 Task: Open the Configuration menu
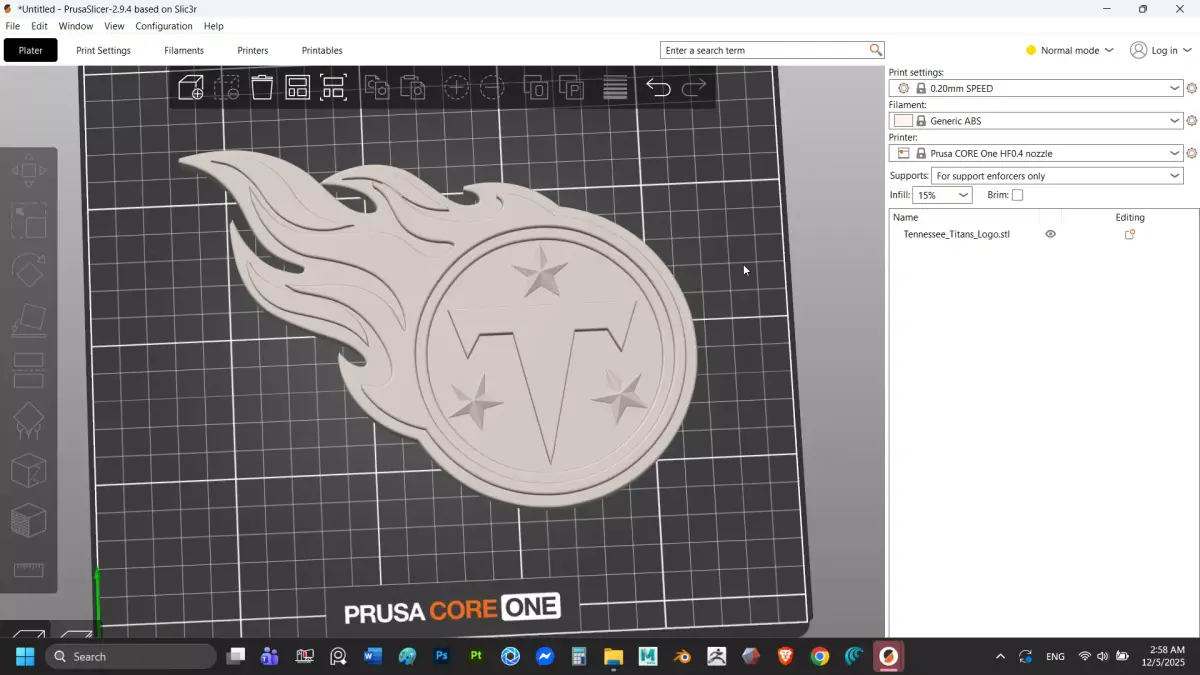(x=164, y=26)
